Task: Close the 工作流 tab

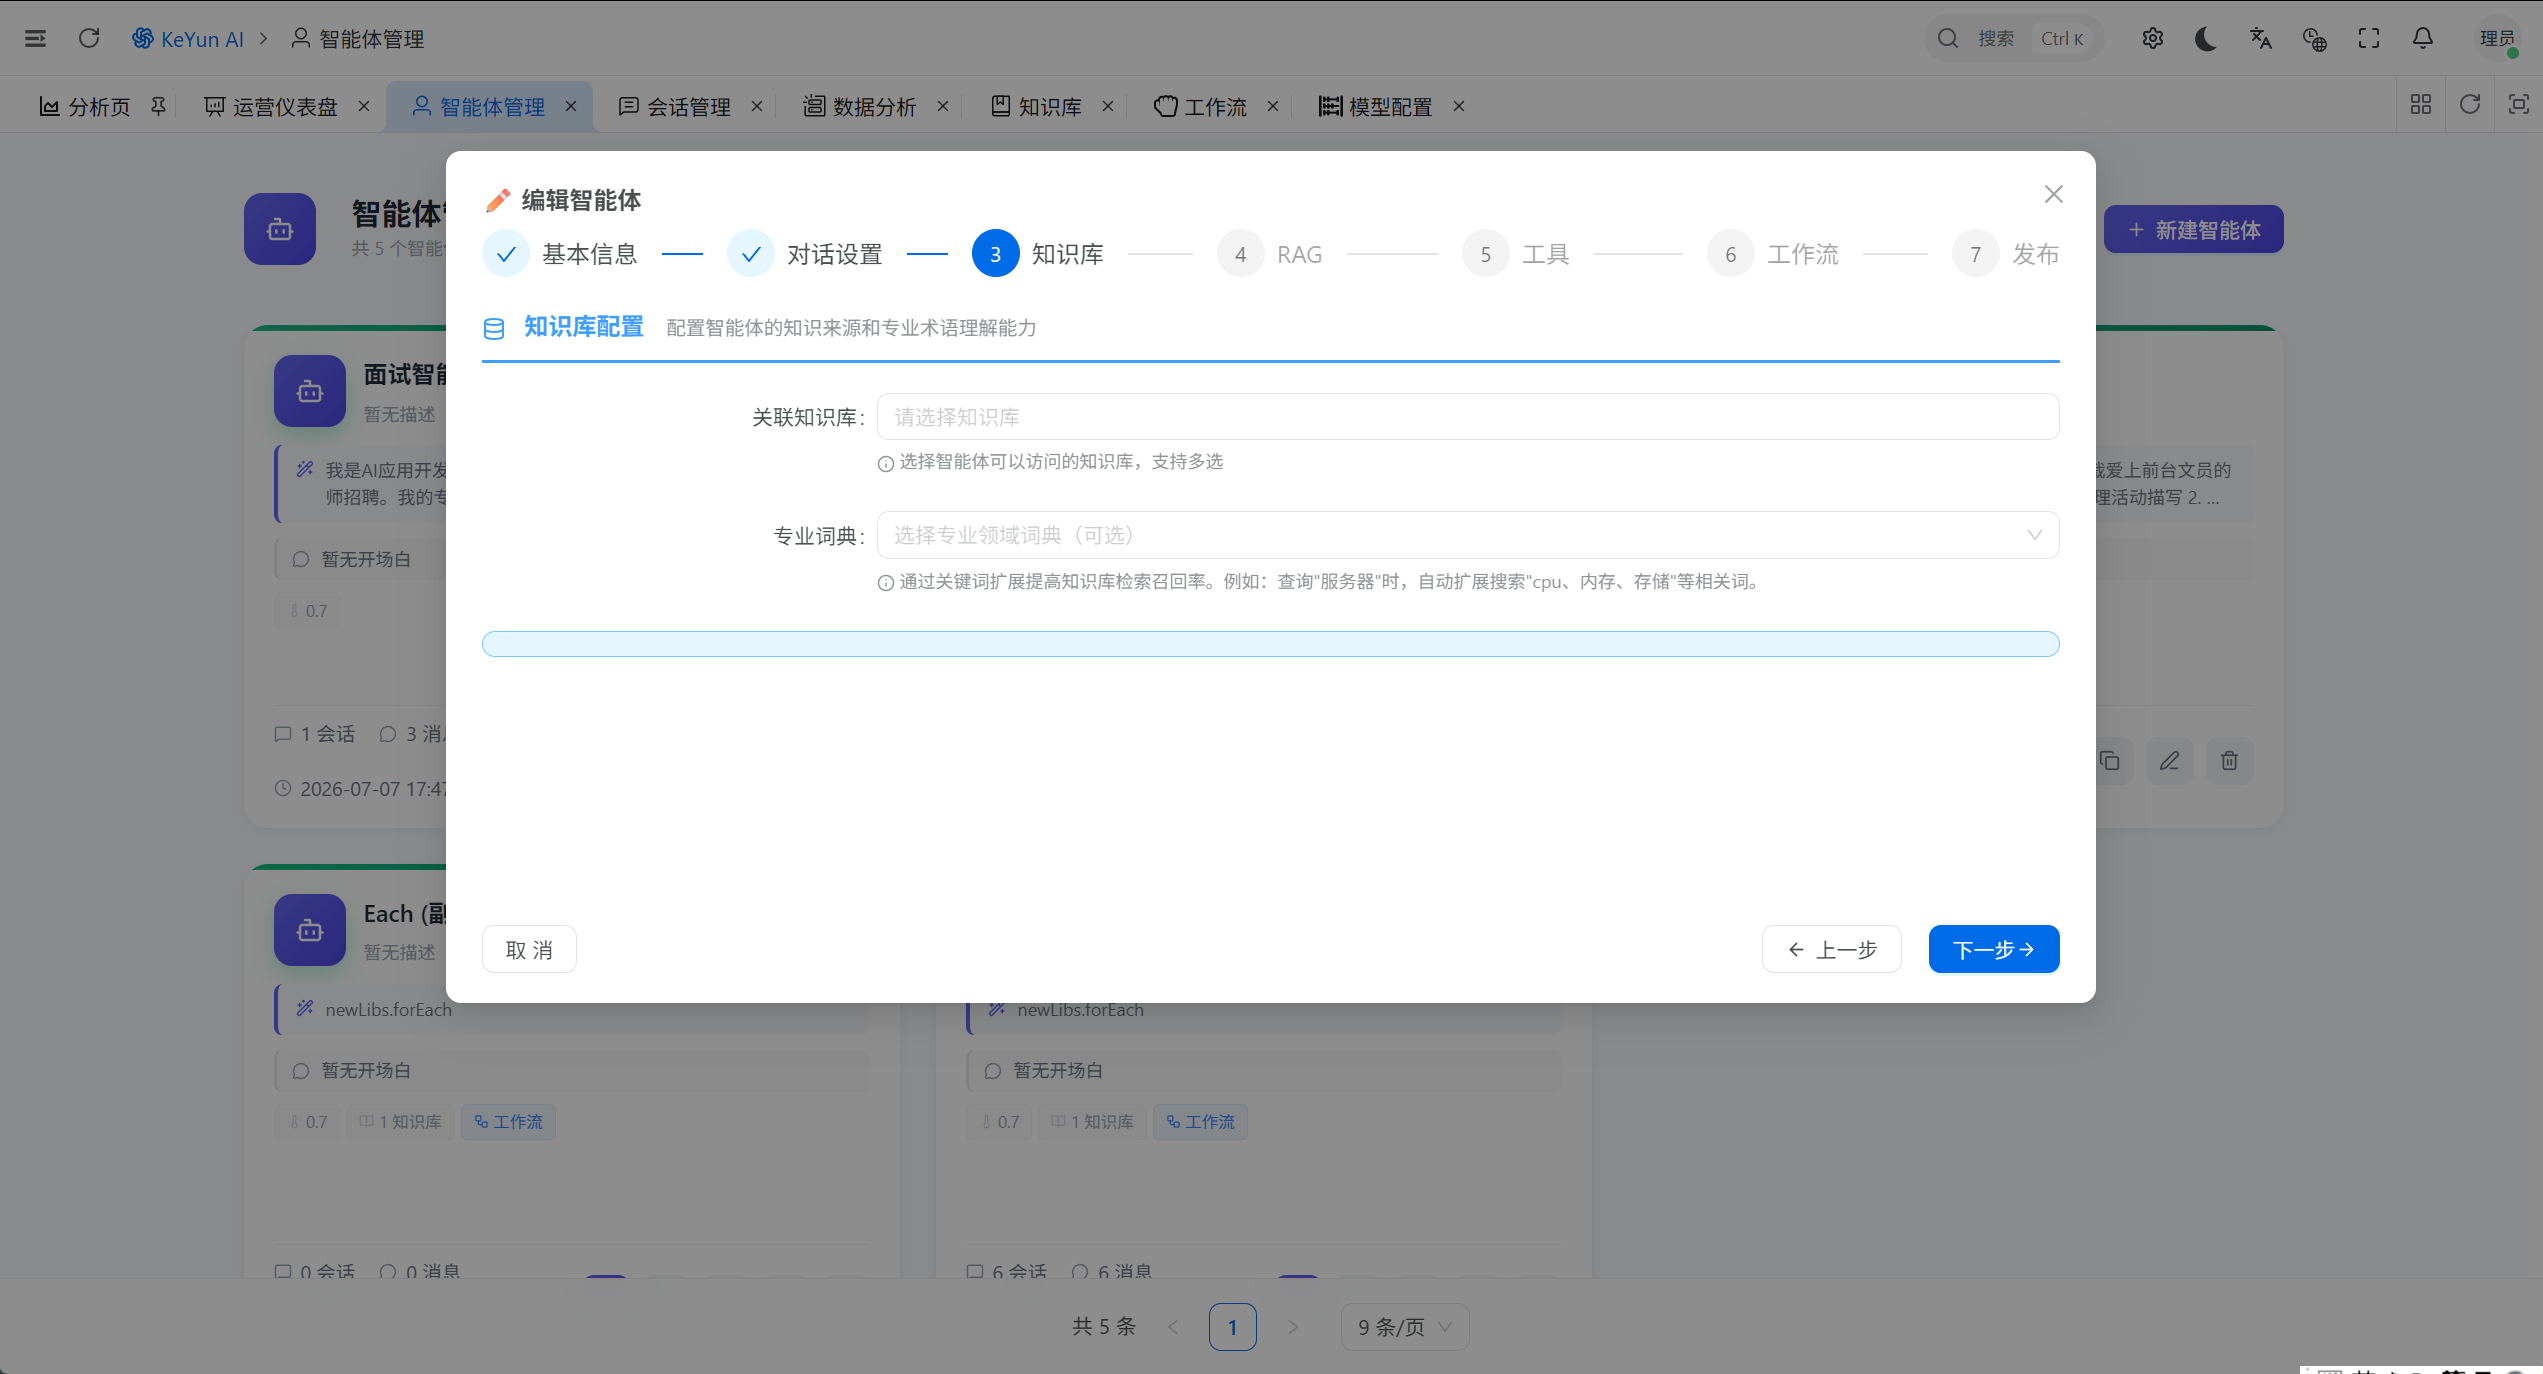Action: click(x=1273, y=106)
